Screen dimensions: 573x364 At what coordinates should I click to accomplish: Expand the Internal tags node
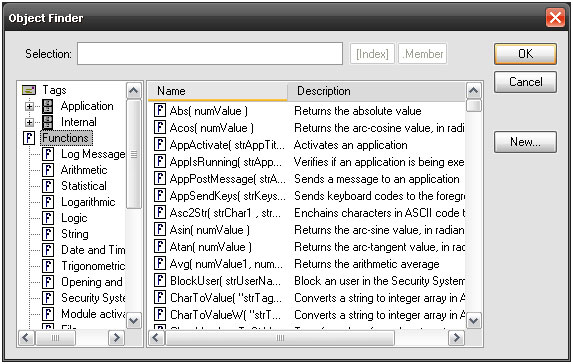[x=29, y=122]
